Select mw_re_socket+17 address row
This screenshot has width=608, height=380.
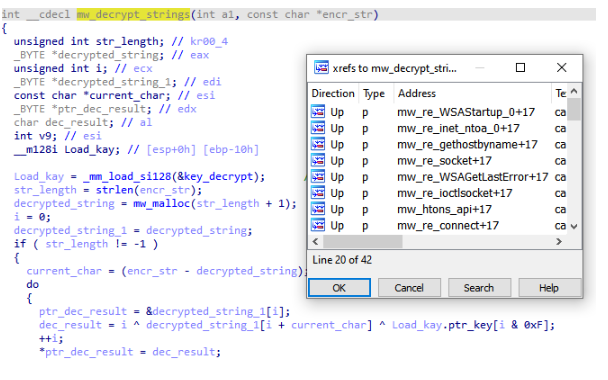444,161
